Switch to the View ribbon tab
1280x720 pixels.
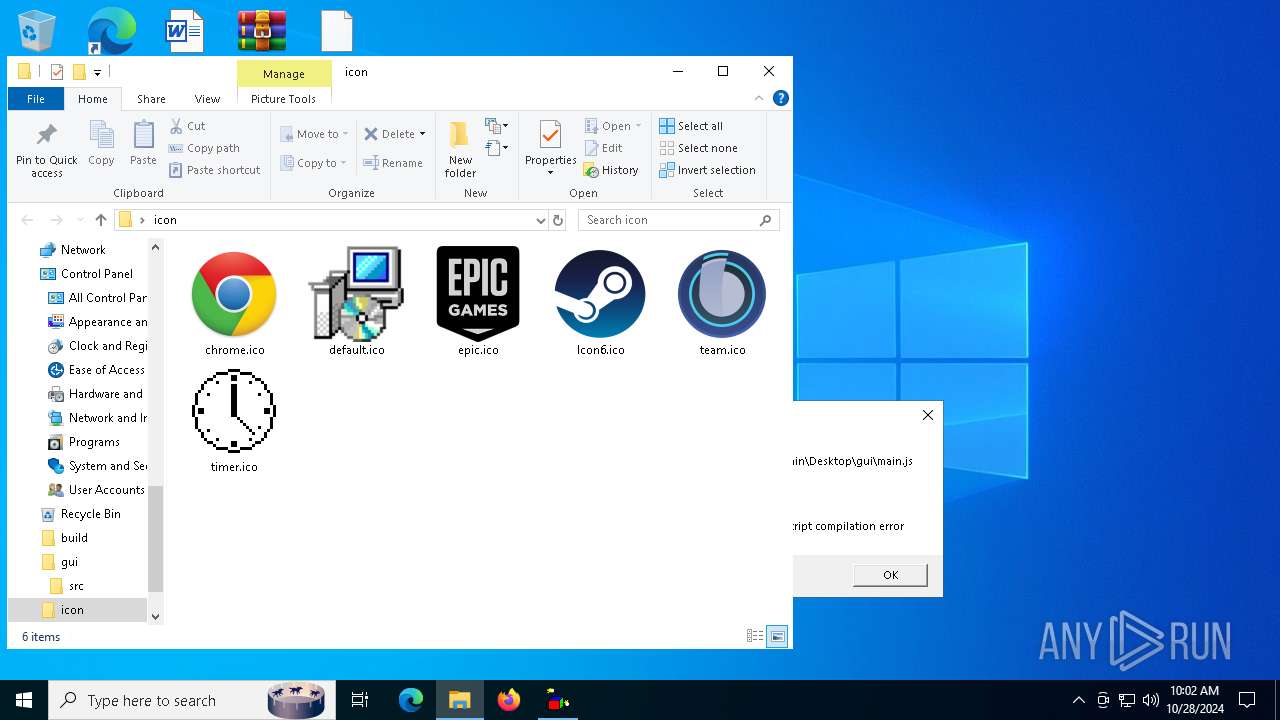(x=207, y=99)
